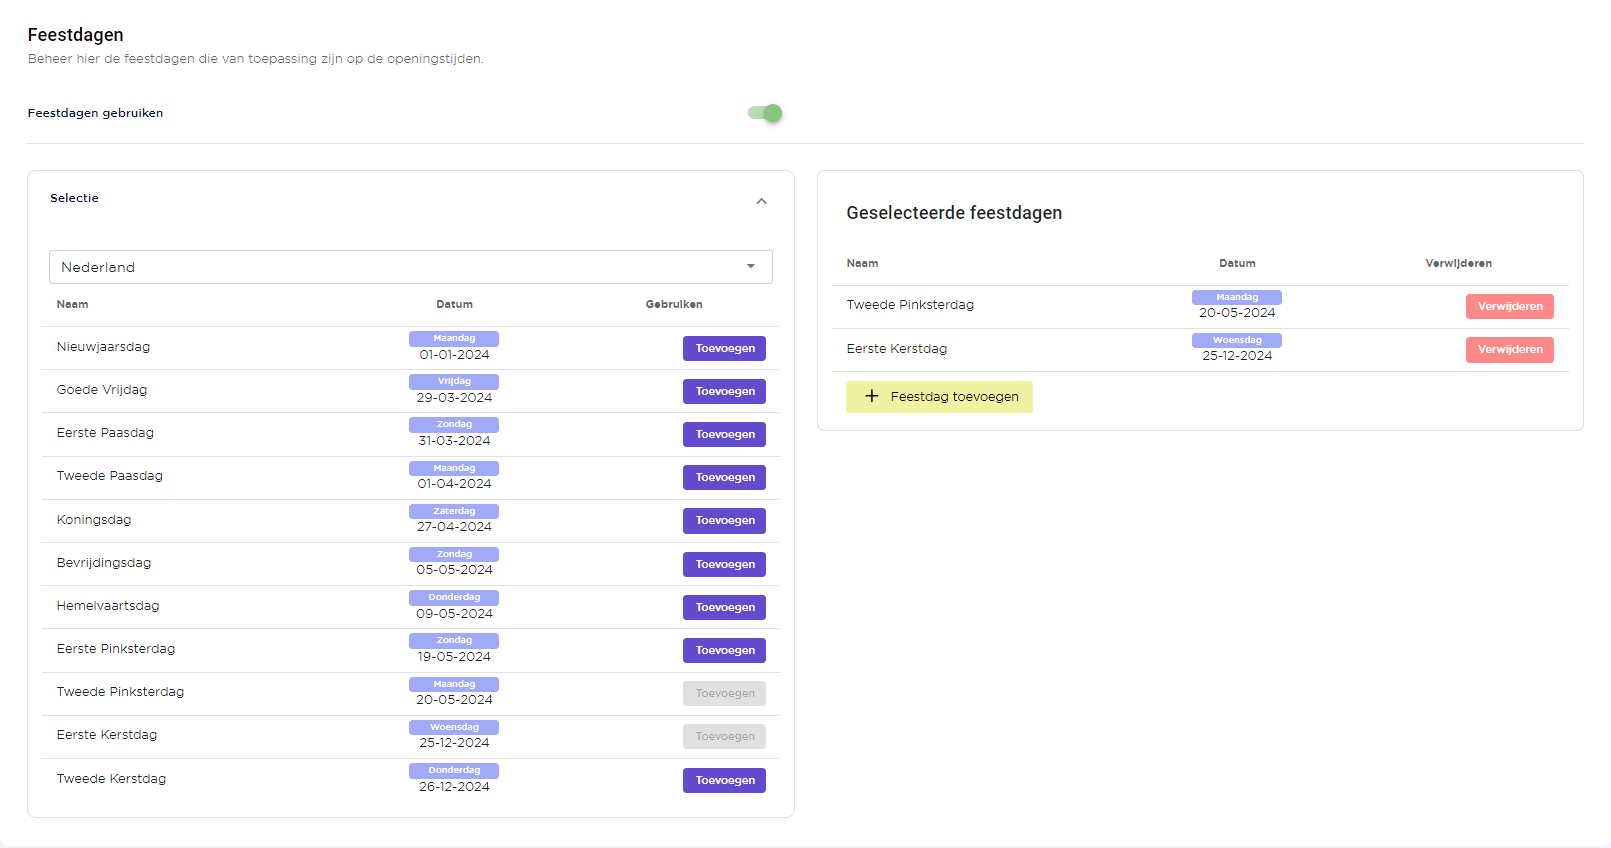This screenshot has width=1611, height=848.
Task: Add Bevrijdingsdag with Toevoegen button
Action: click(724, 564)
